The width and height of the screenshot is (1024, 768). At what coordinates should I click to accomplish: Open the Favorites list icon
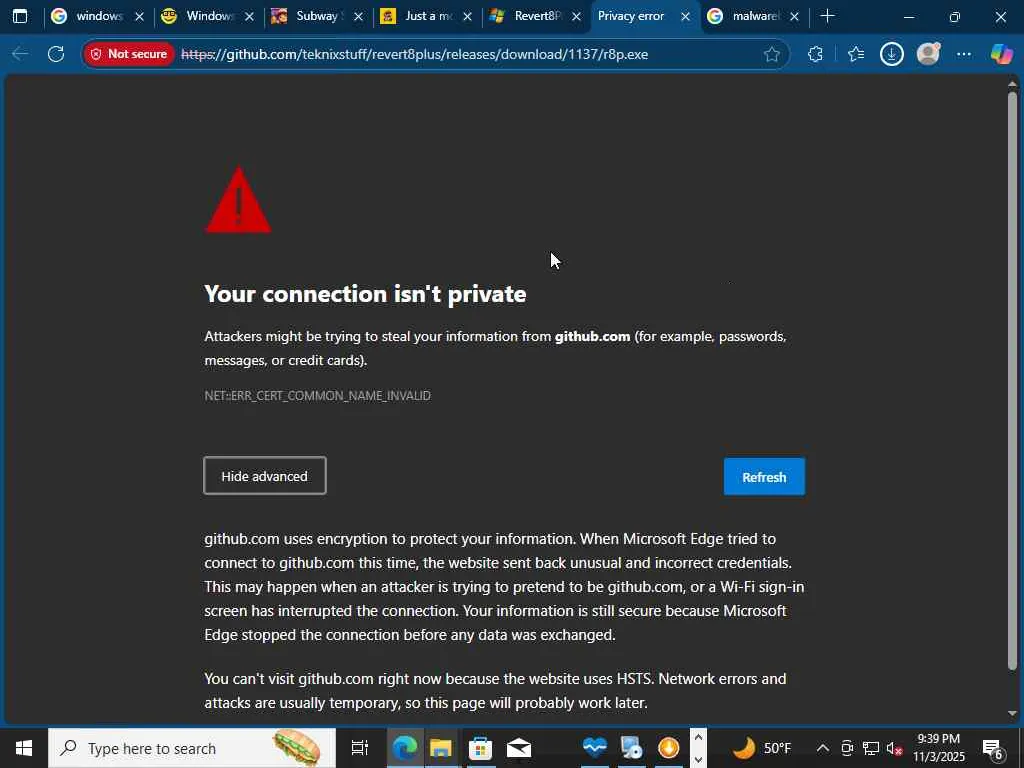coord(856,54)
